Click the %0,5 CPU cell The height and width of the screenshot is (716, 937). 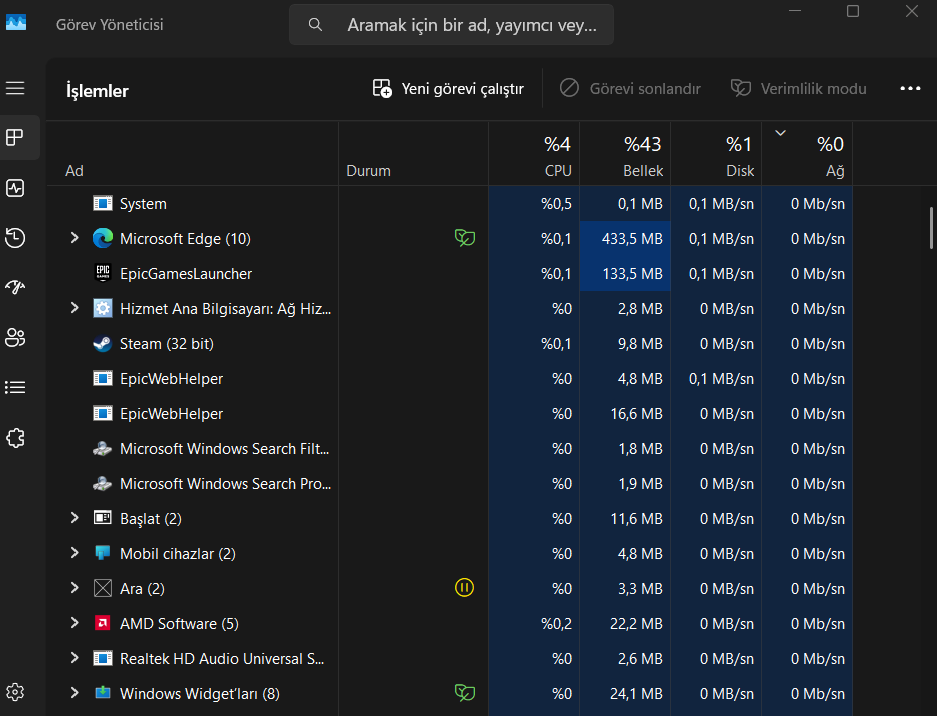pyautogui.click(x=534, y=204)
